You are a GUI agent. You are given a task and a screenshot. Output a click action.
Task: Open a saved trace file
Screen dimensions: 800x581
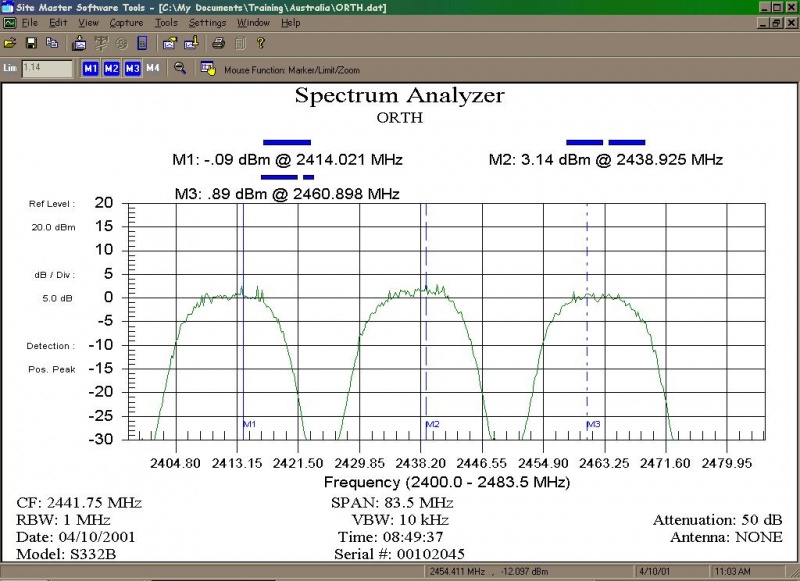click(x=11, y=43)
